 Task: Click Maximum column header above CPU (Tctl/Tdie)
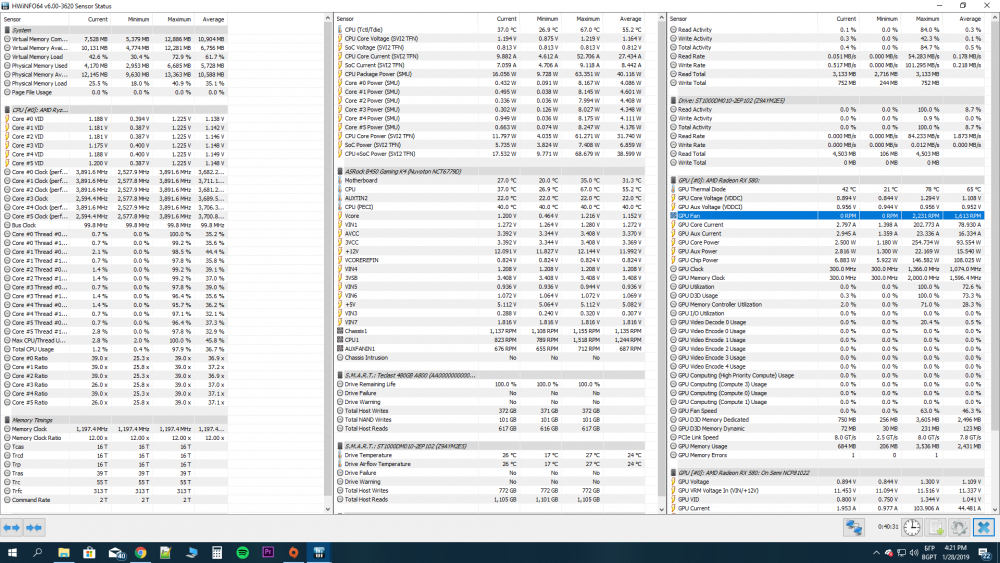tap(581, 19)
